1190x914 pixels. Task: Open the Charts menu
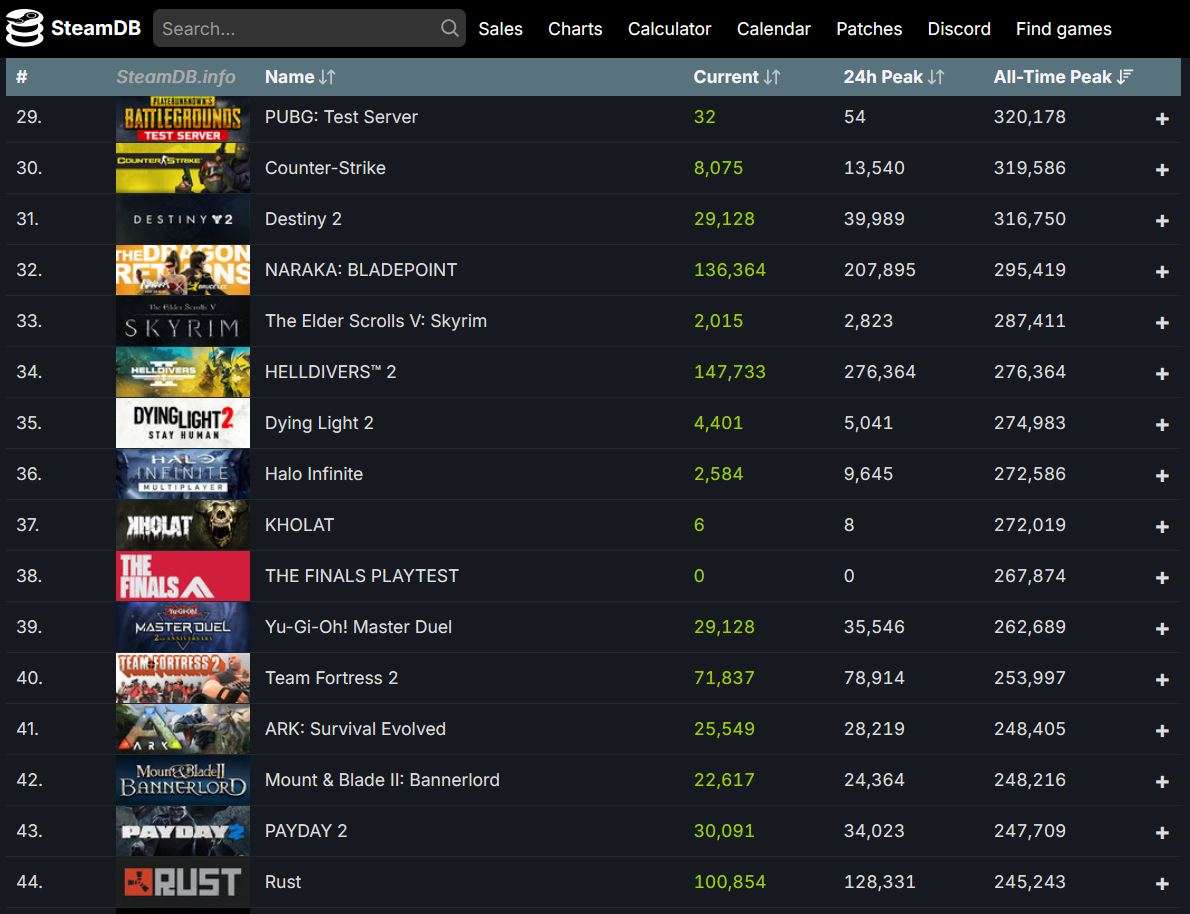(575, 29)
